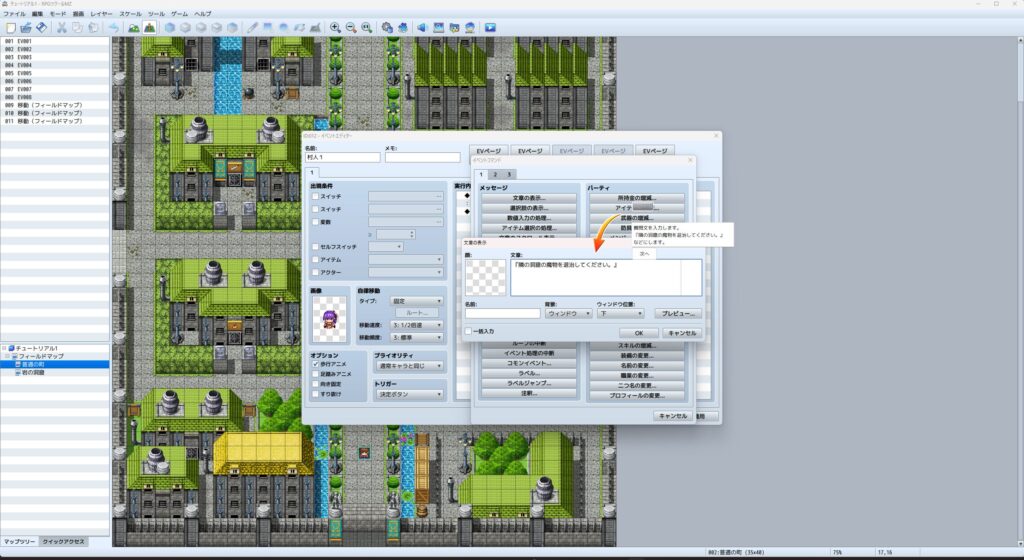The height and width of the screenshot is (560, 1024).
Task: Open the ツール menu in menu bar
Action: click(x=156, y=14)
